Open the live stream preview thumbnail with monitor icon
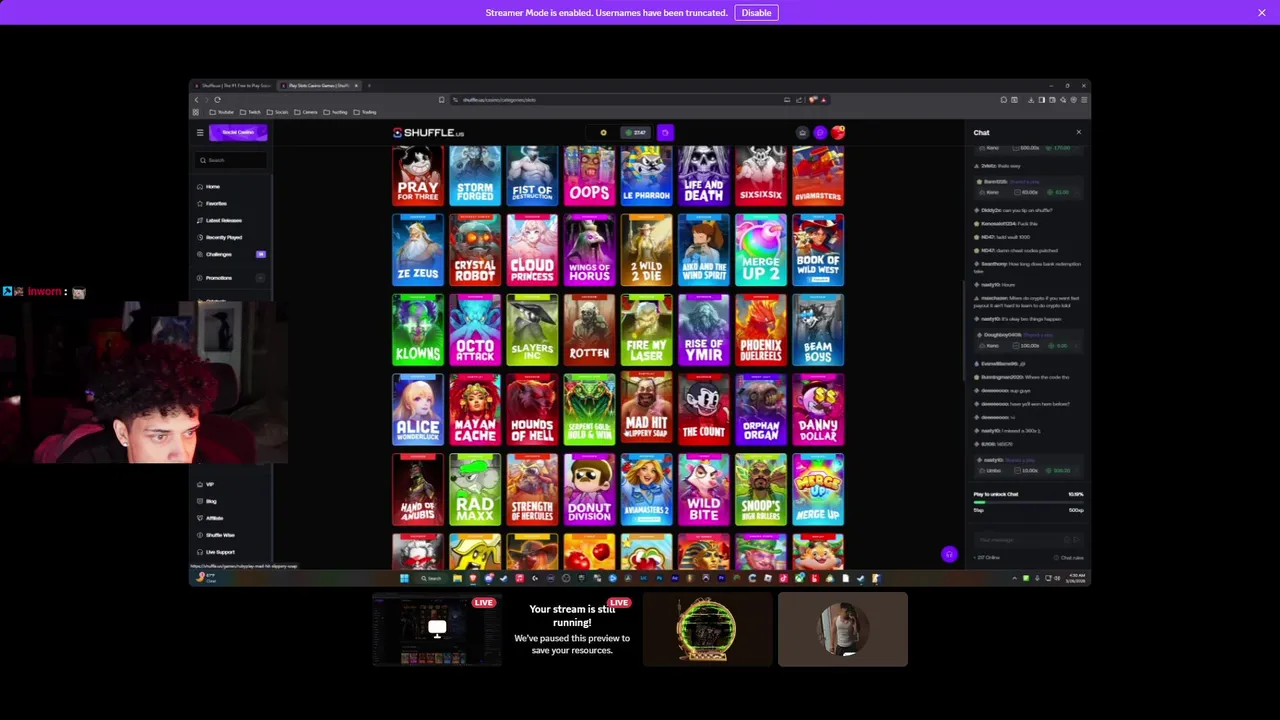 click(x=437, y=629)
